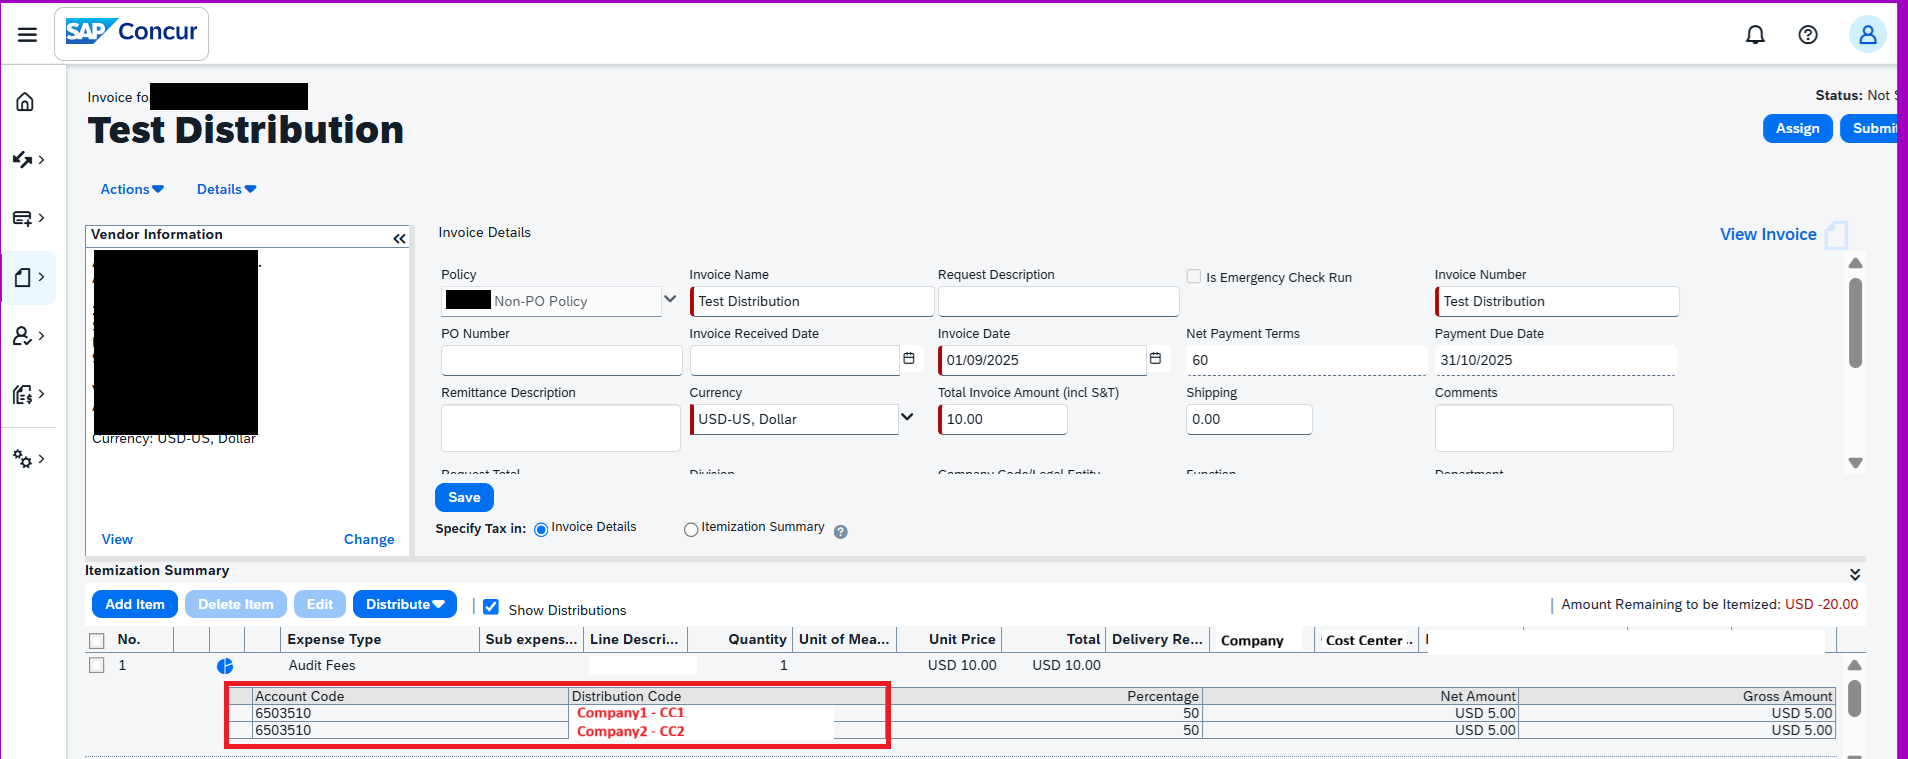Select the Invoice Details tax radio button

[541, 530]
